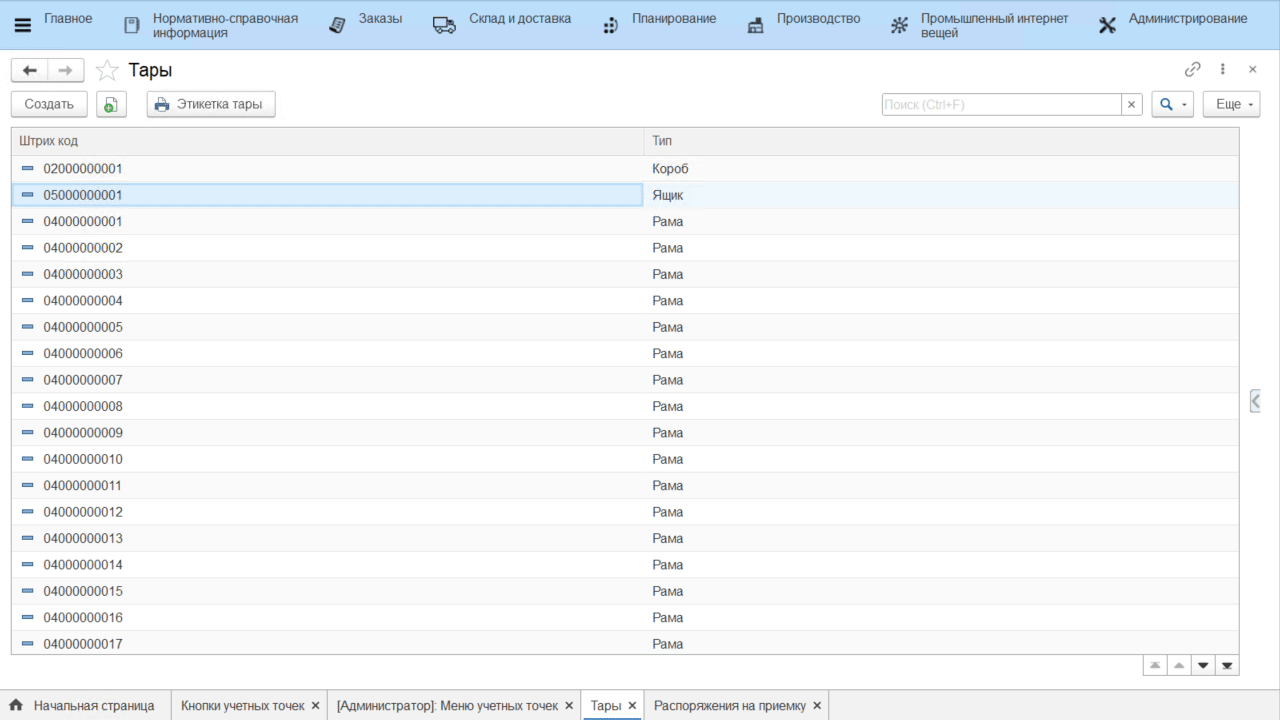Clear the search field with the X icon
This screenshot has height=720, width=1280.
click(x=1132, y=104)
